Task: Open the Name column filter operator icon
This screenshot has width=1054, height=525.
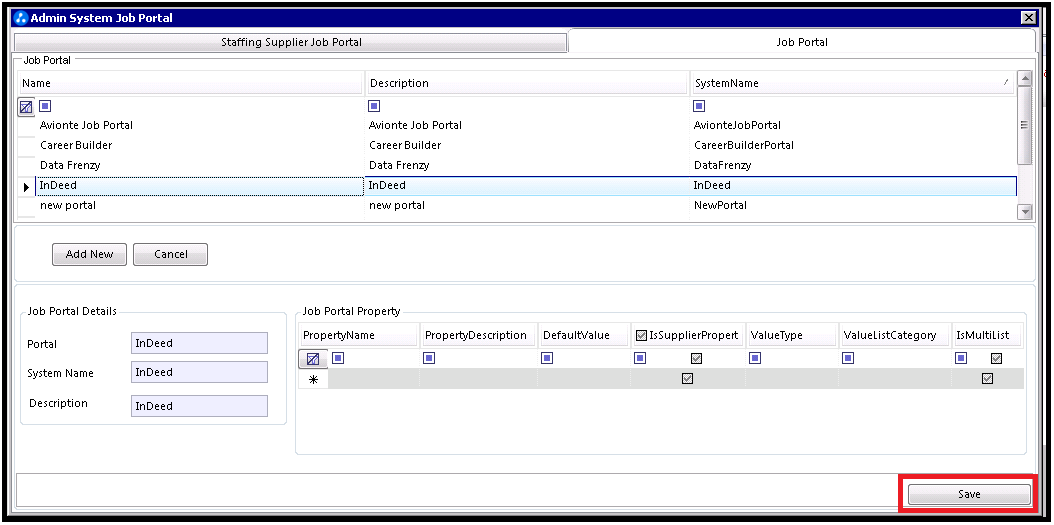Action: coord(45,106)
